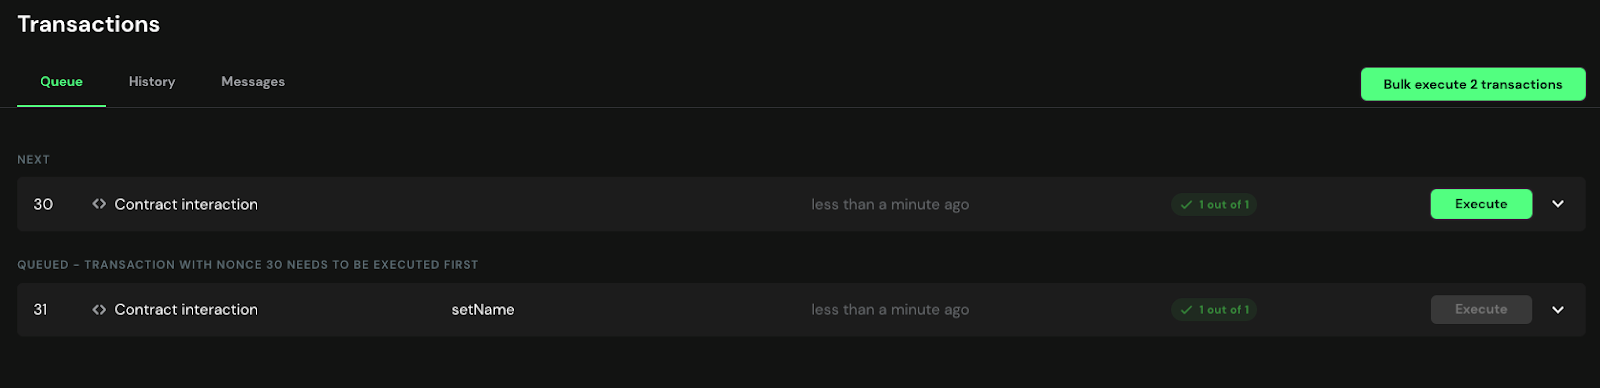Click the nonce 30 number
This screenshot has height=388, width=1600.
(x=43, y=204)
